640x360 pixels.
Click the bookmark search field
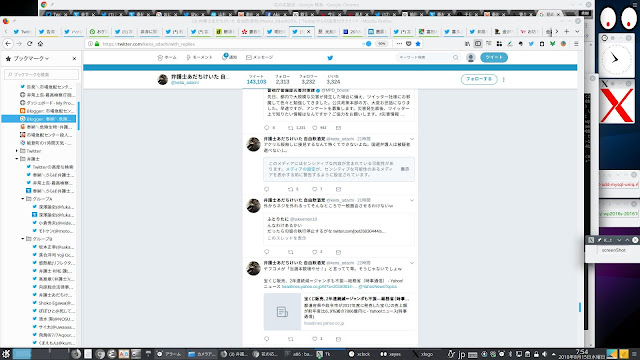click(41, 74)
